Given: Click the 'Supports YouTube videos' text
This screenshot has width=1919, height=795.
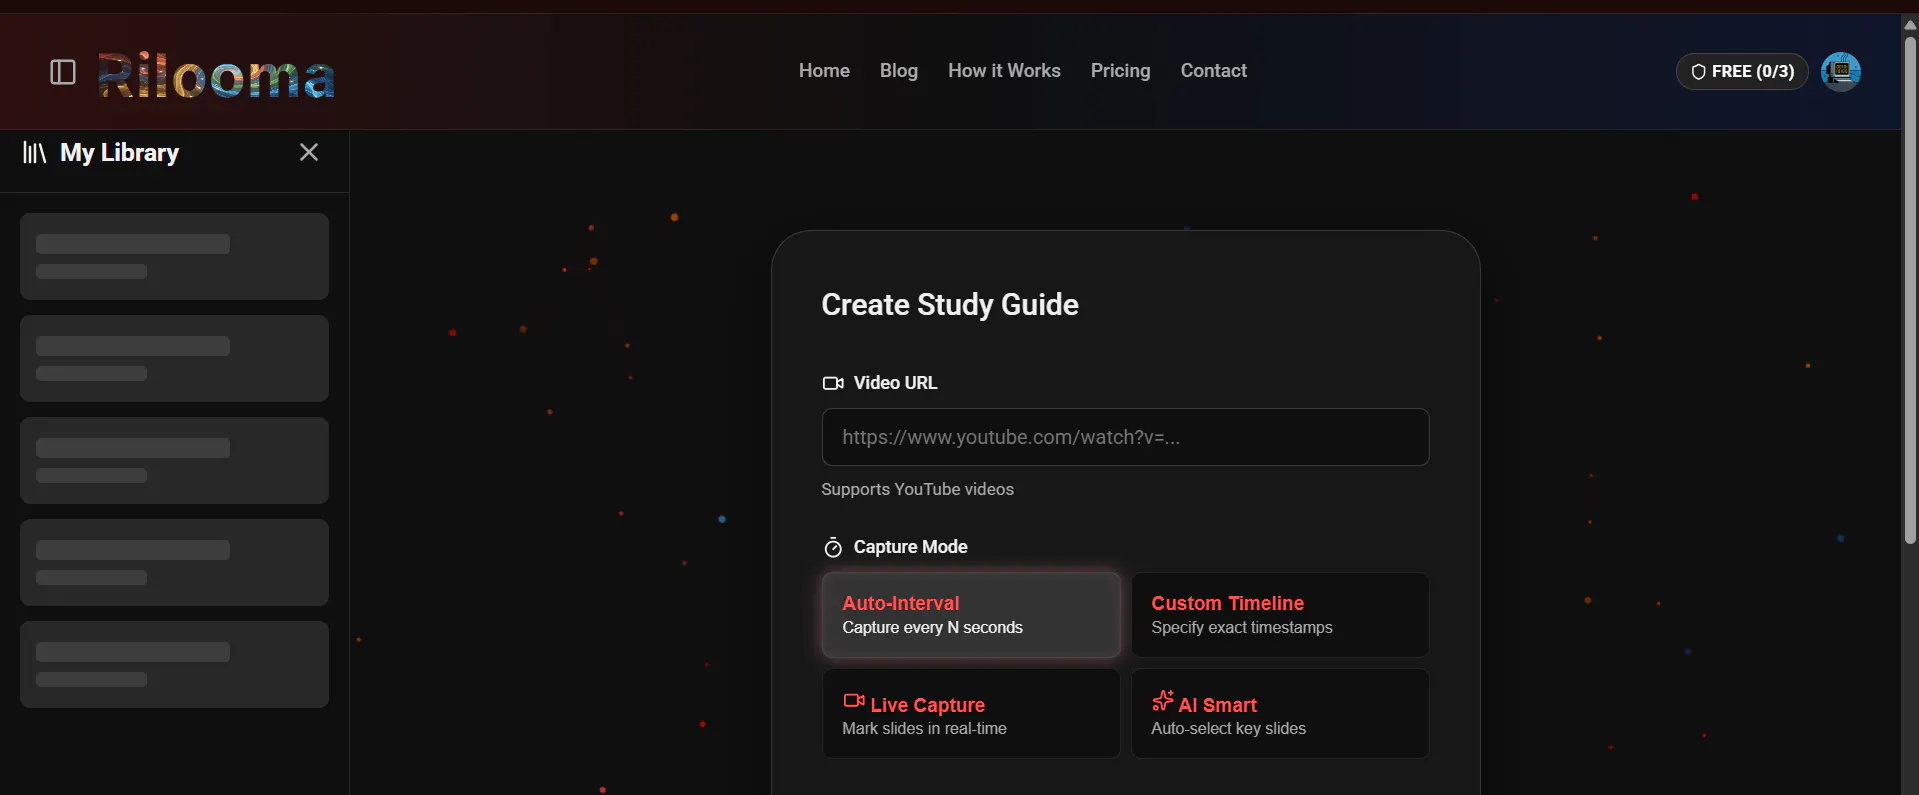Looking at the screenshot, I should [917, 489].
